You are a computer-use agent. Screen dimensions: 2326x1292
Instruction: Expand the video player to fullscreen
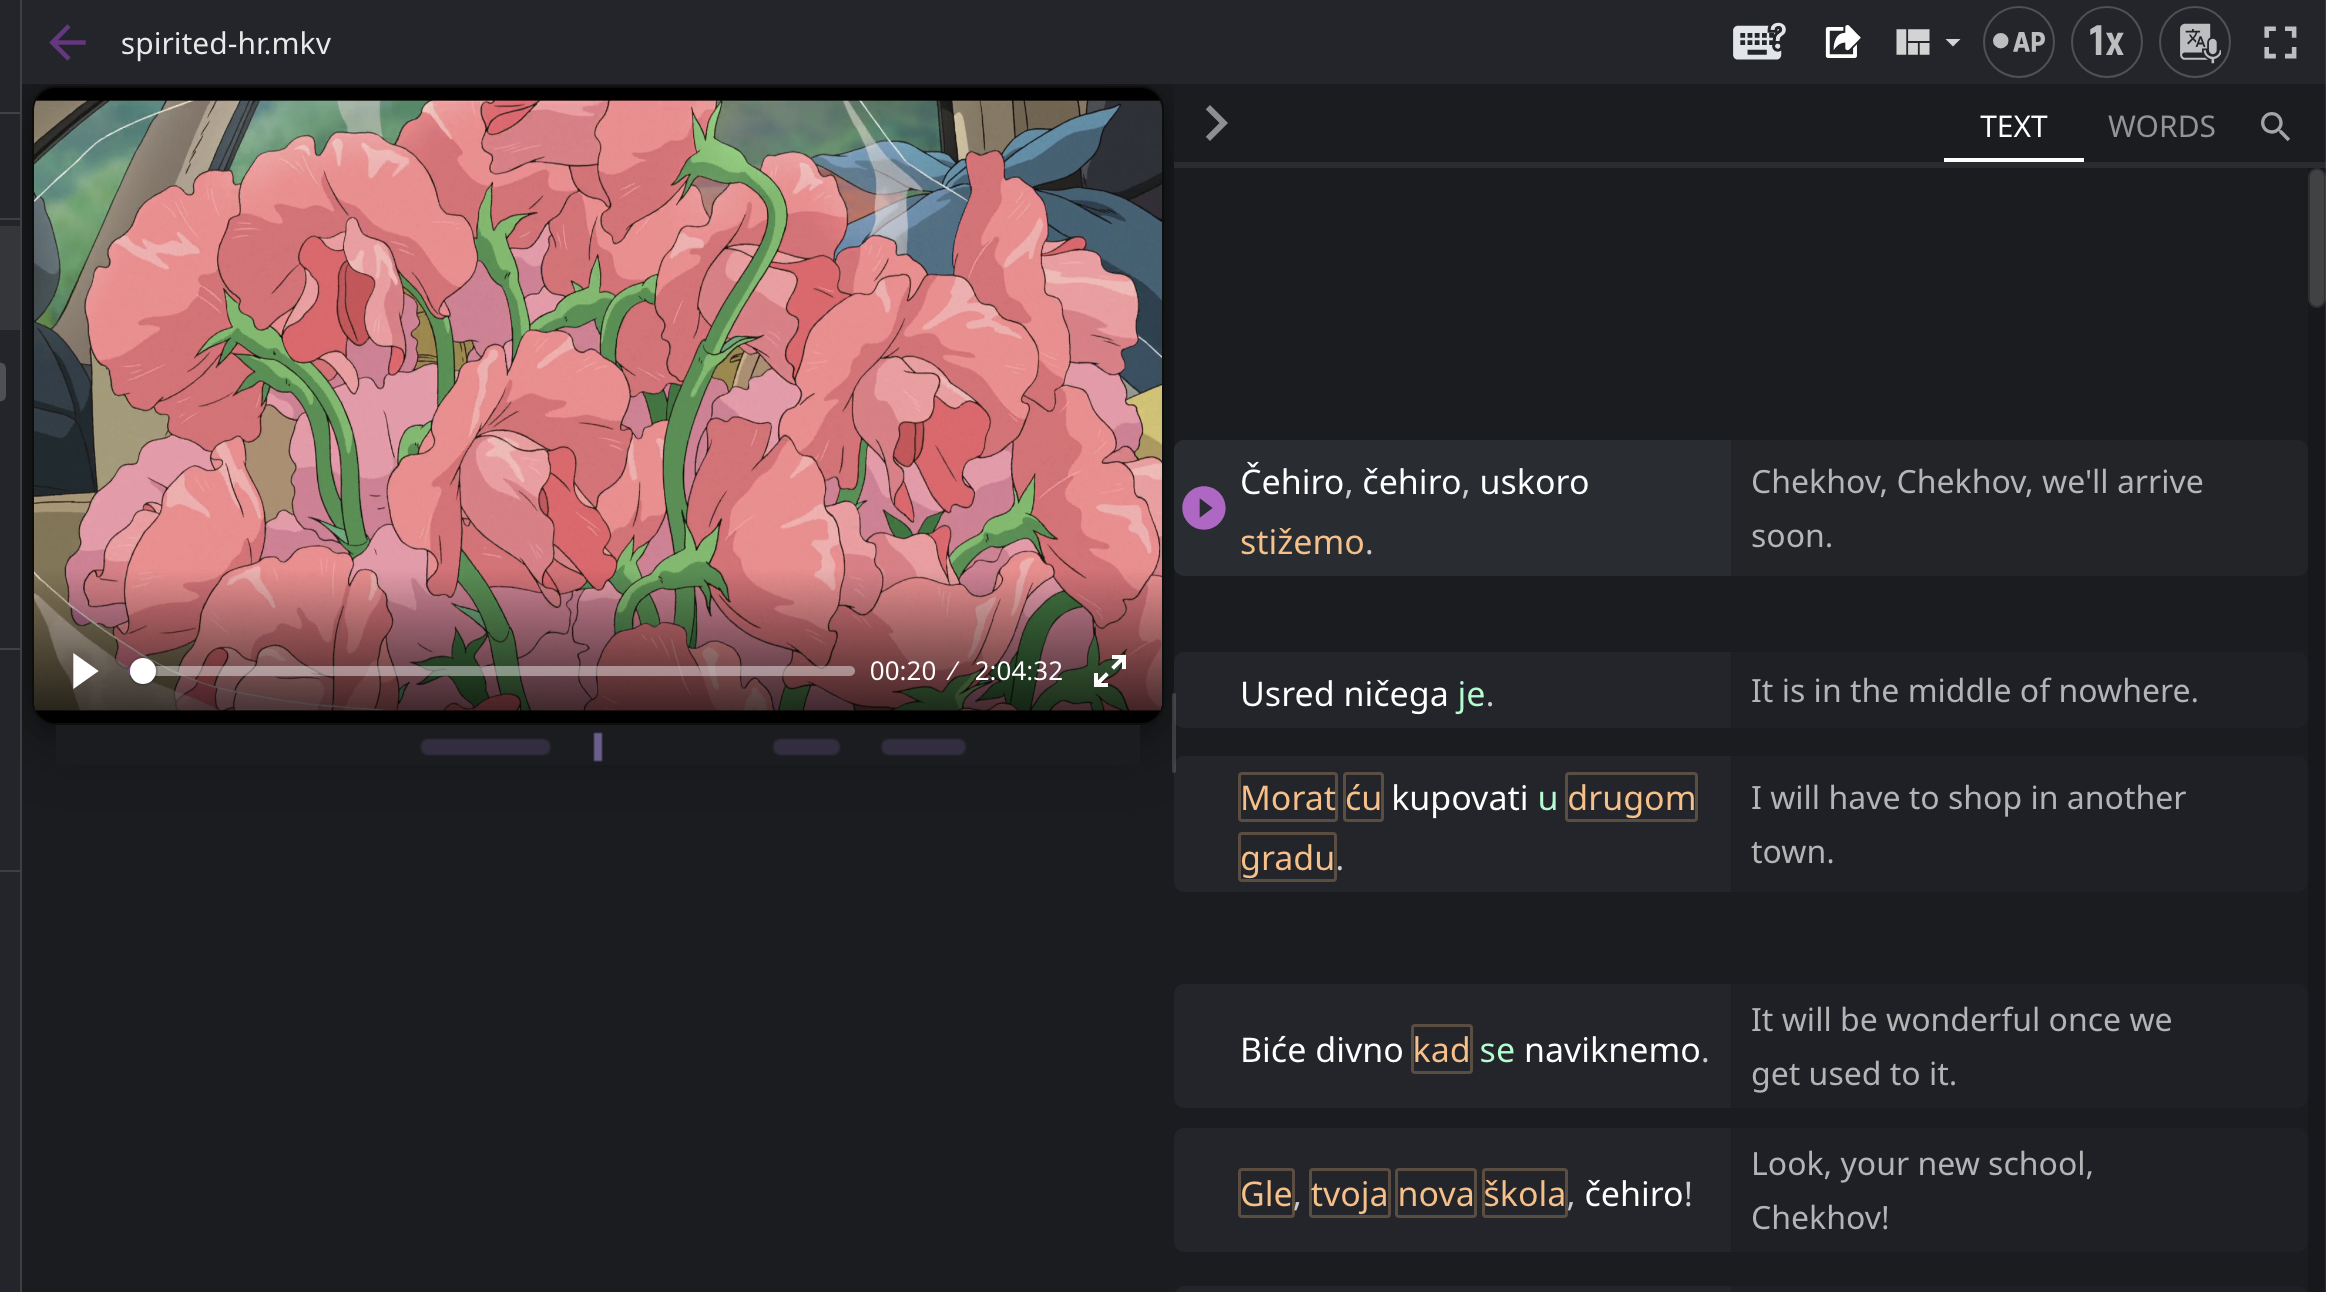pos(1110,670)
